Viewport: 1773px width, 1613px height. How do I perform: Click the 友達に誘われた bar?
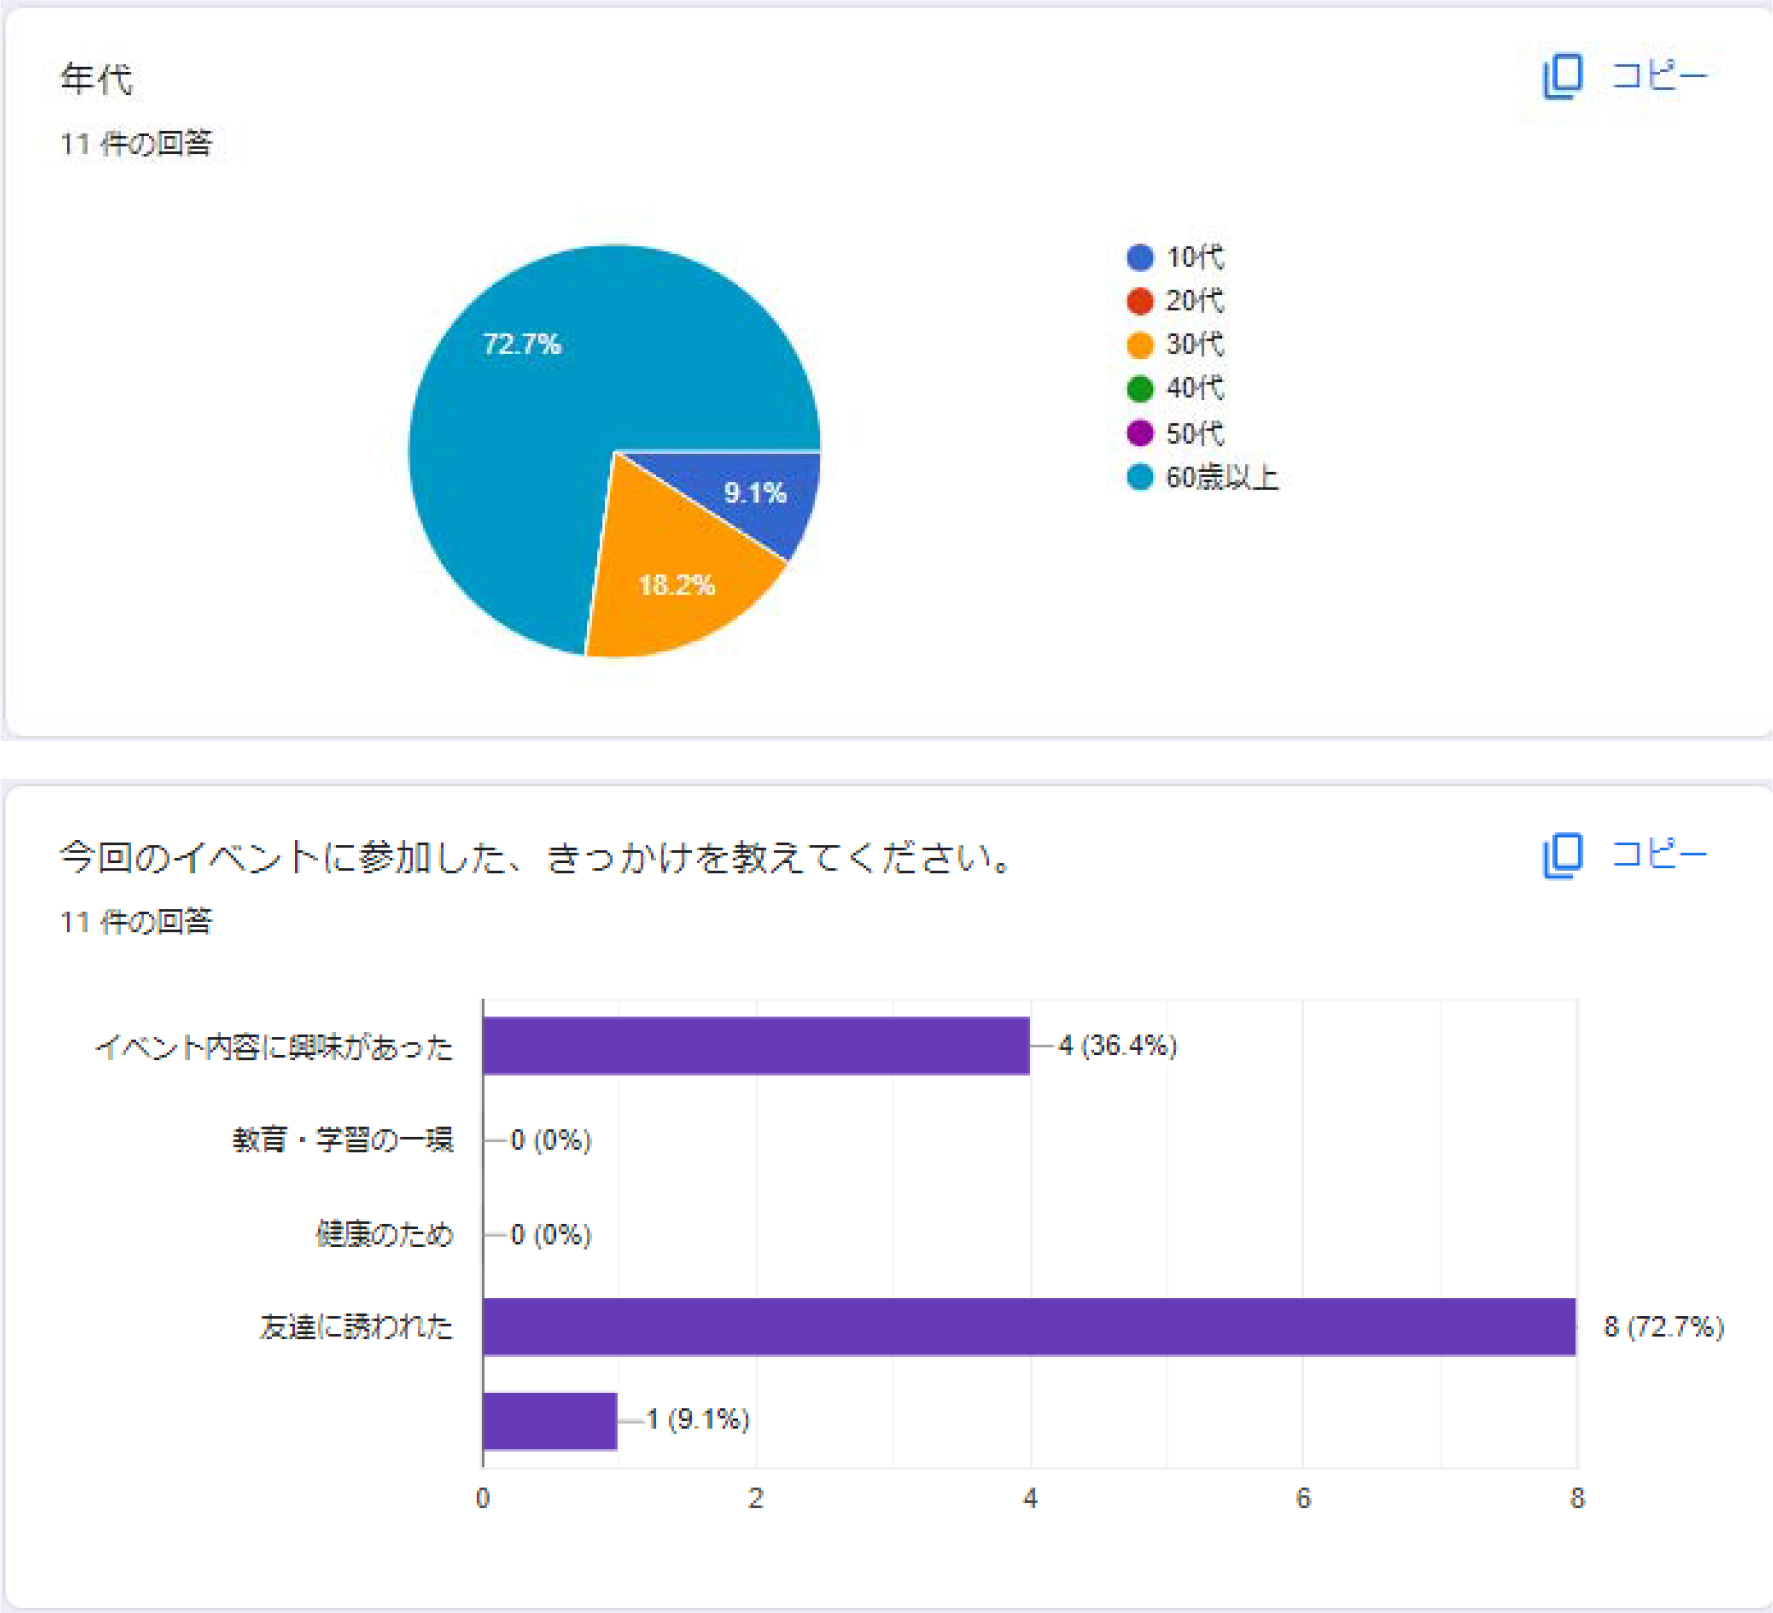pos(1028,1326)
